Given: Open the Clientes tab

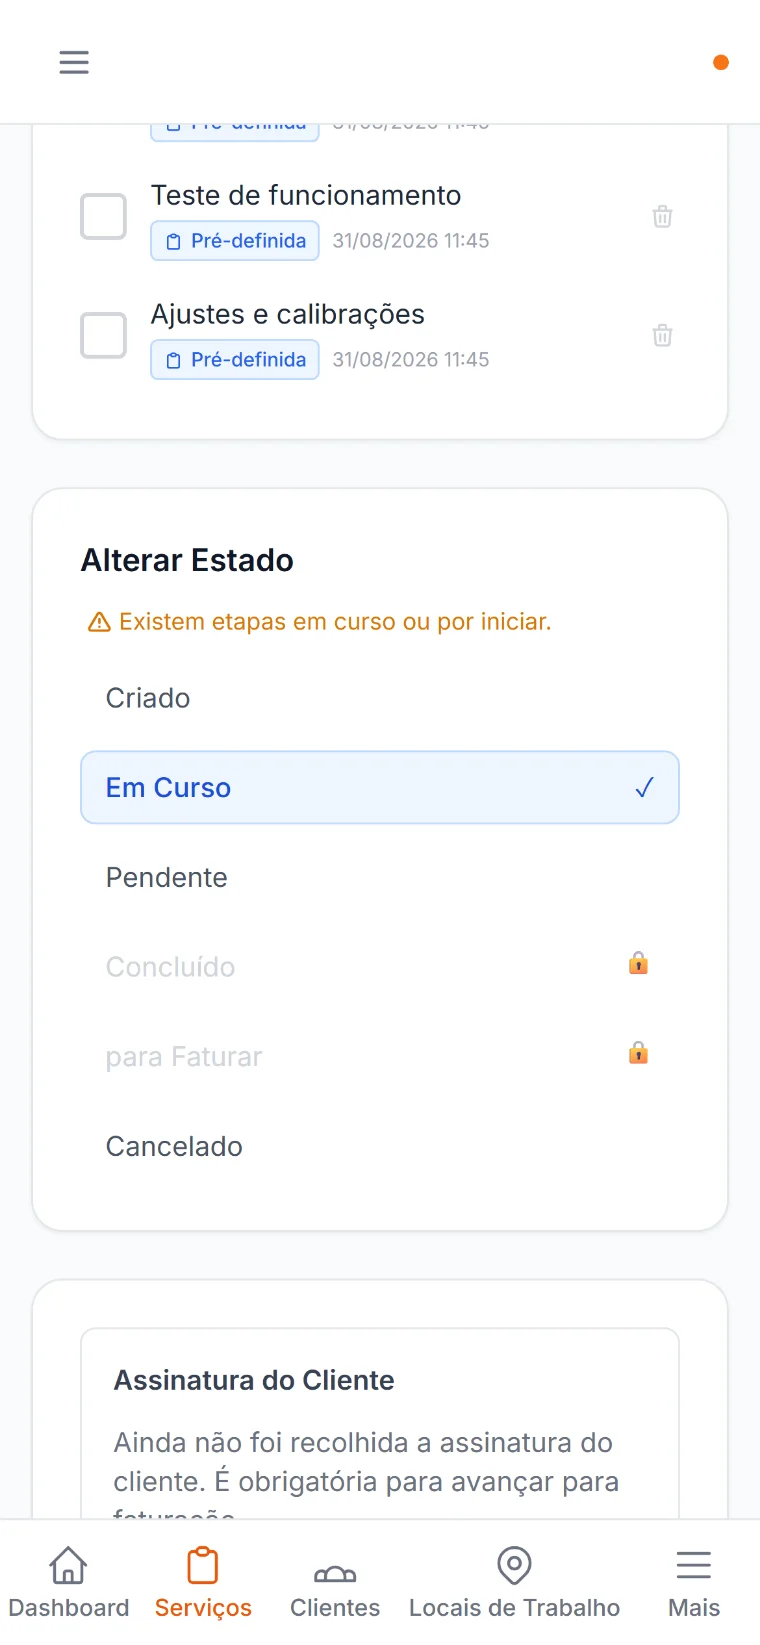Looking at the screenshot, I should point(335,1583).
